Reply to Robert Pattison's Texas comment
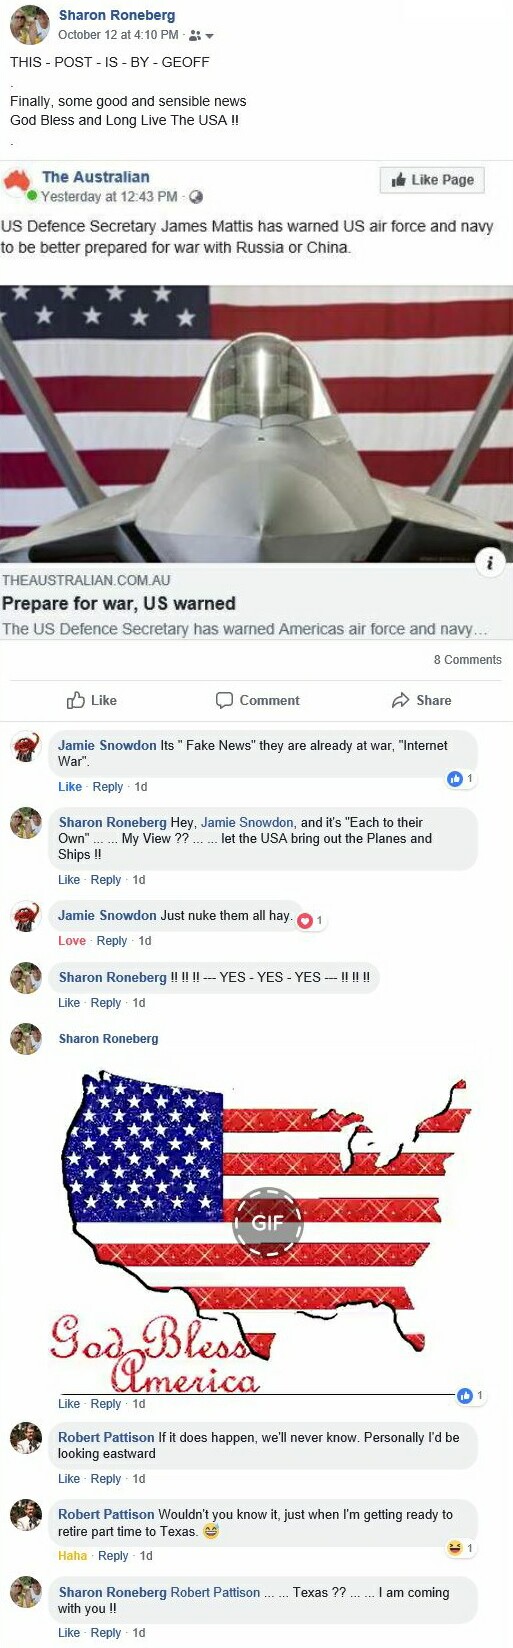 (x=113, y=1556)
